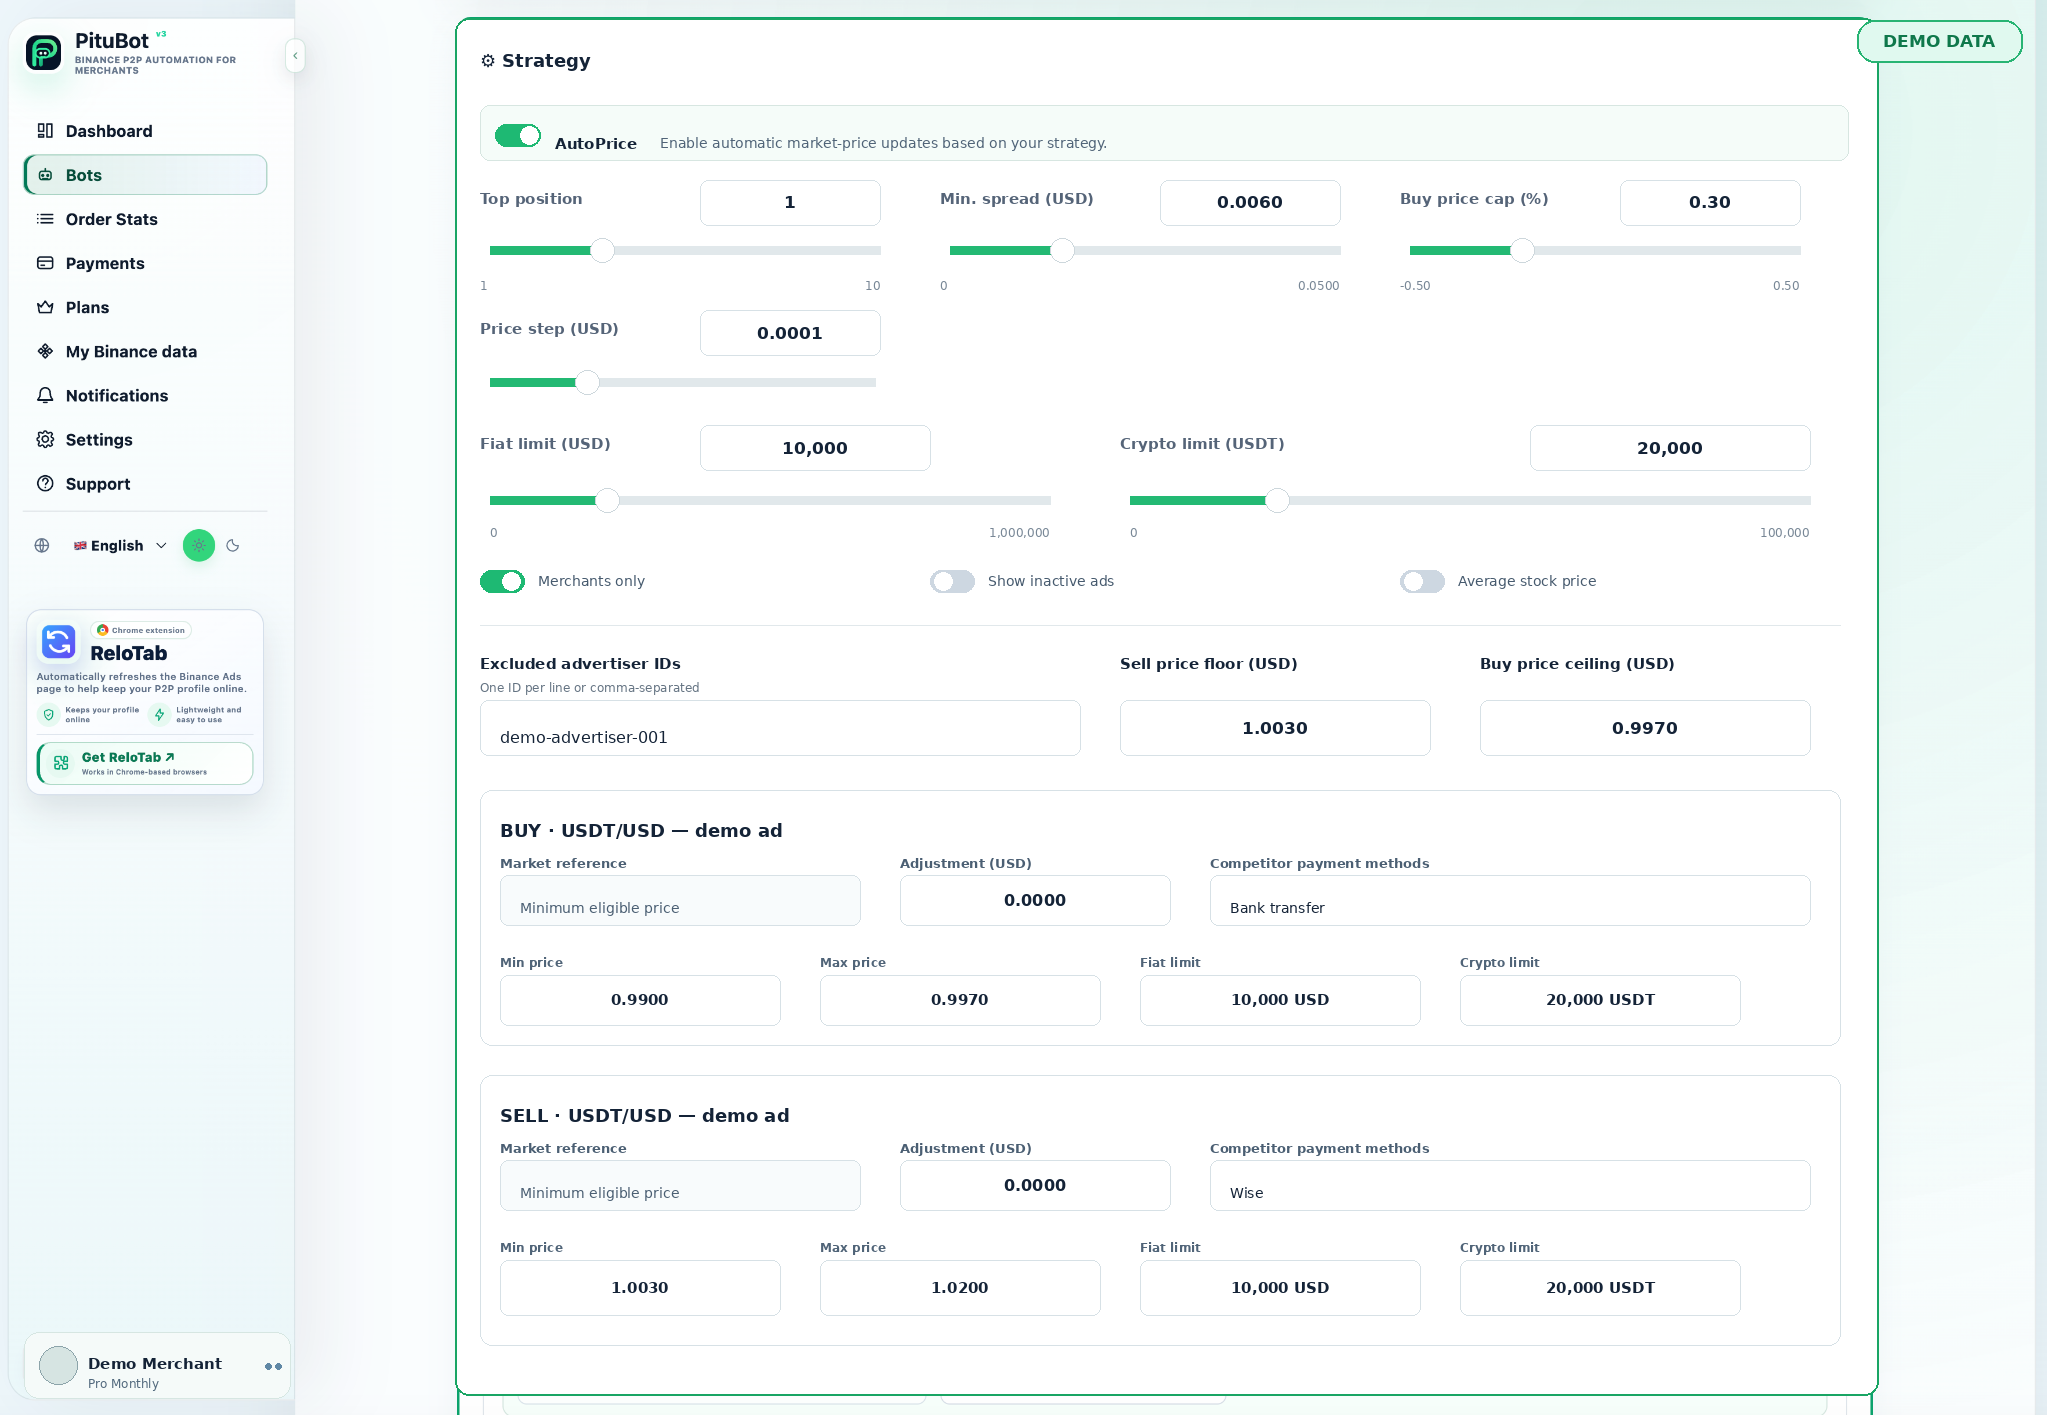Navigate to My Binance data
The height and width of the screenshot is (1415, 2047).
pos(145,351)
